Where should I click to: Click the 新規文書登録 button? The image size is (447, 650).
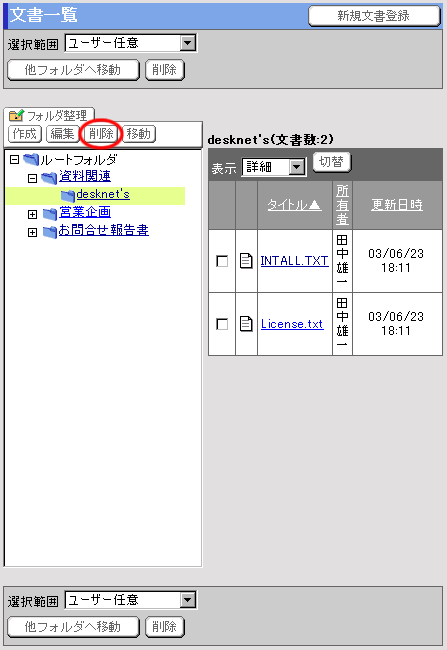374,16
